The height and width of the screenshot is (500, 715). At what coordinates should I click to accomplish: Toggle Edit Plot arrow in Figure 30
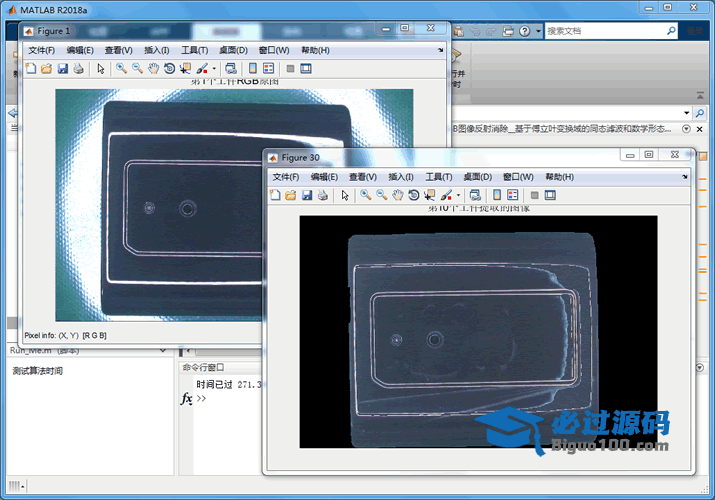[344, 195]
